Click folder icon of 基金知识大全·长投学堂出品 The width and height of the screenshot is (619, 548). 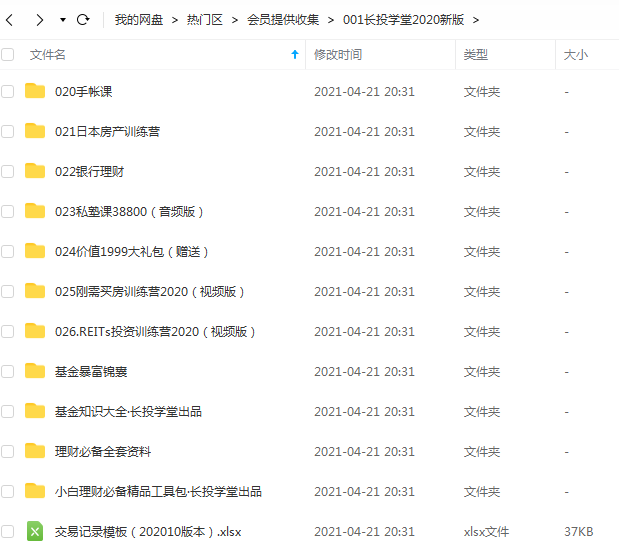pyautogui.click(x=35, y=411)
